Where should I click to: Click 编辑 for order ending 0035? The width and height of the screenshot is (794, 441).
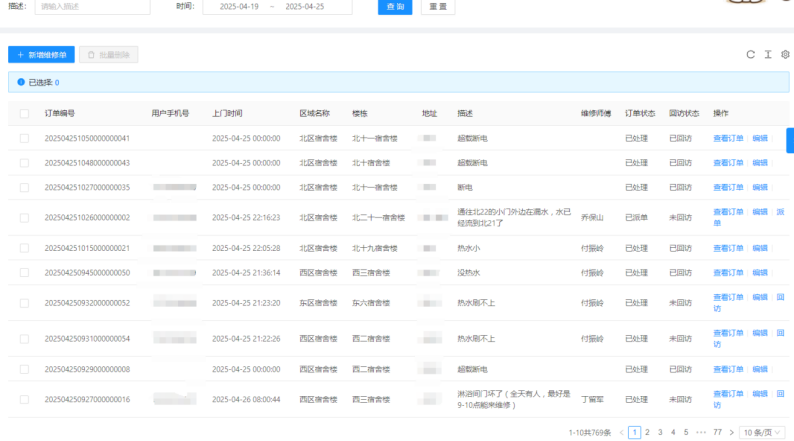(760, 187)
